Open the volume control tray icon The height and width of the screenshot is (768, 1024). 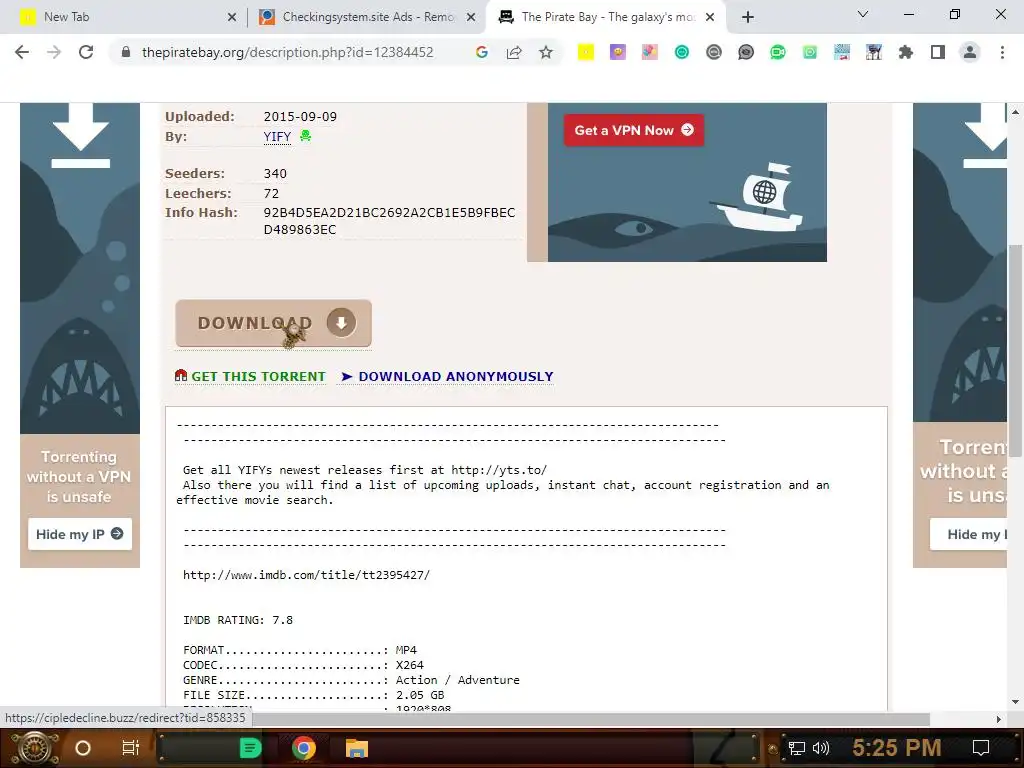821,748
